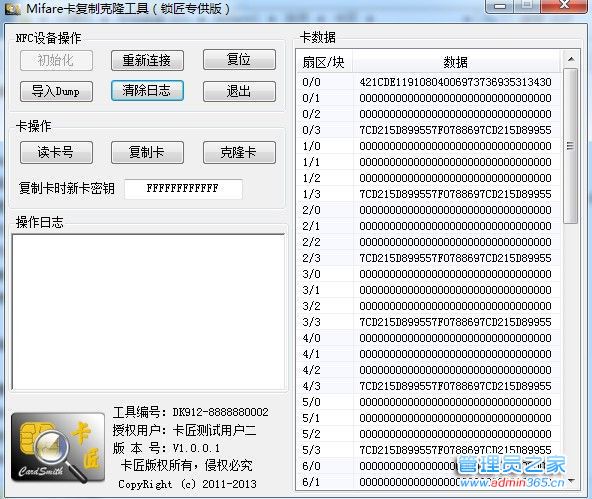Select row 4/3 in card data

coord(428,386)
